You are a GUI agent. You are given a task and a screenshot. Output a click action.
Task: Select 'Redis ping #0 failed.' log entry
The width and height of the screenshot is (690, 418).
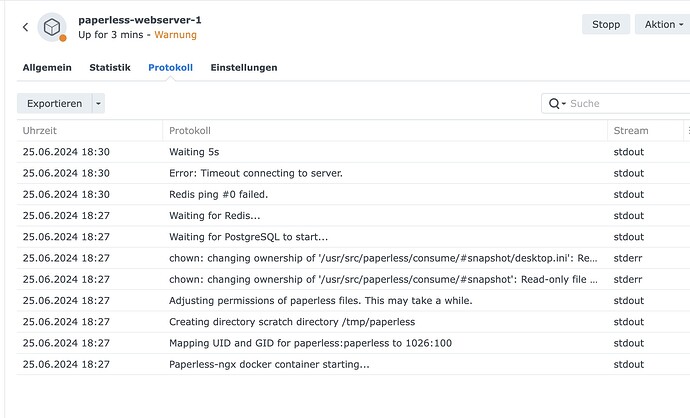(353, 194)
